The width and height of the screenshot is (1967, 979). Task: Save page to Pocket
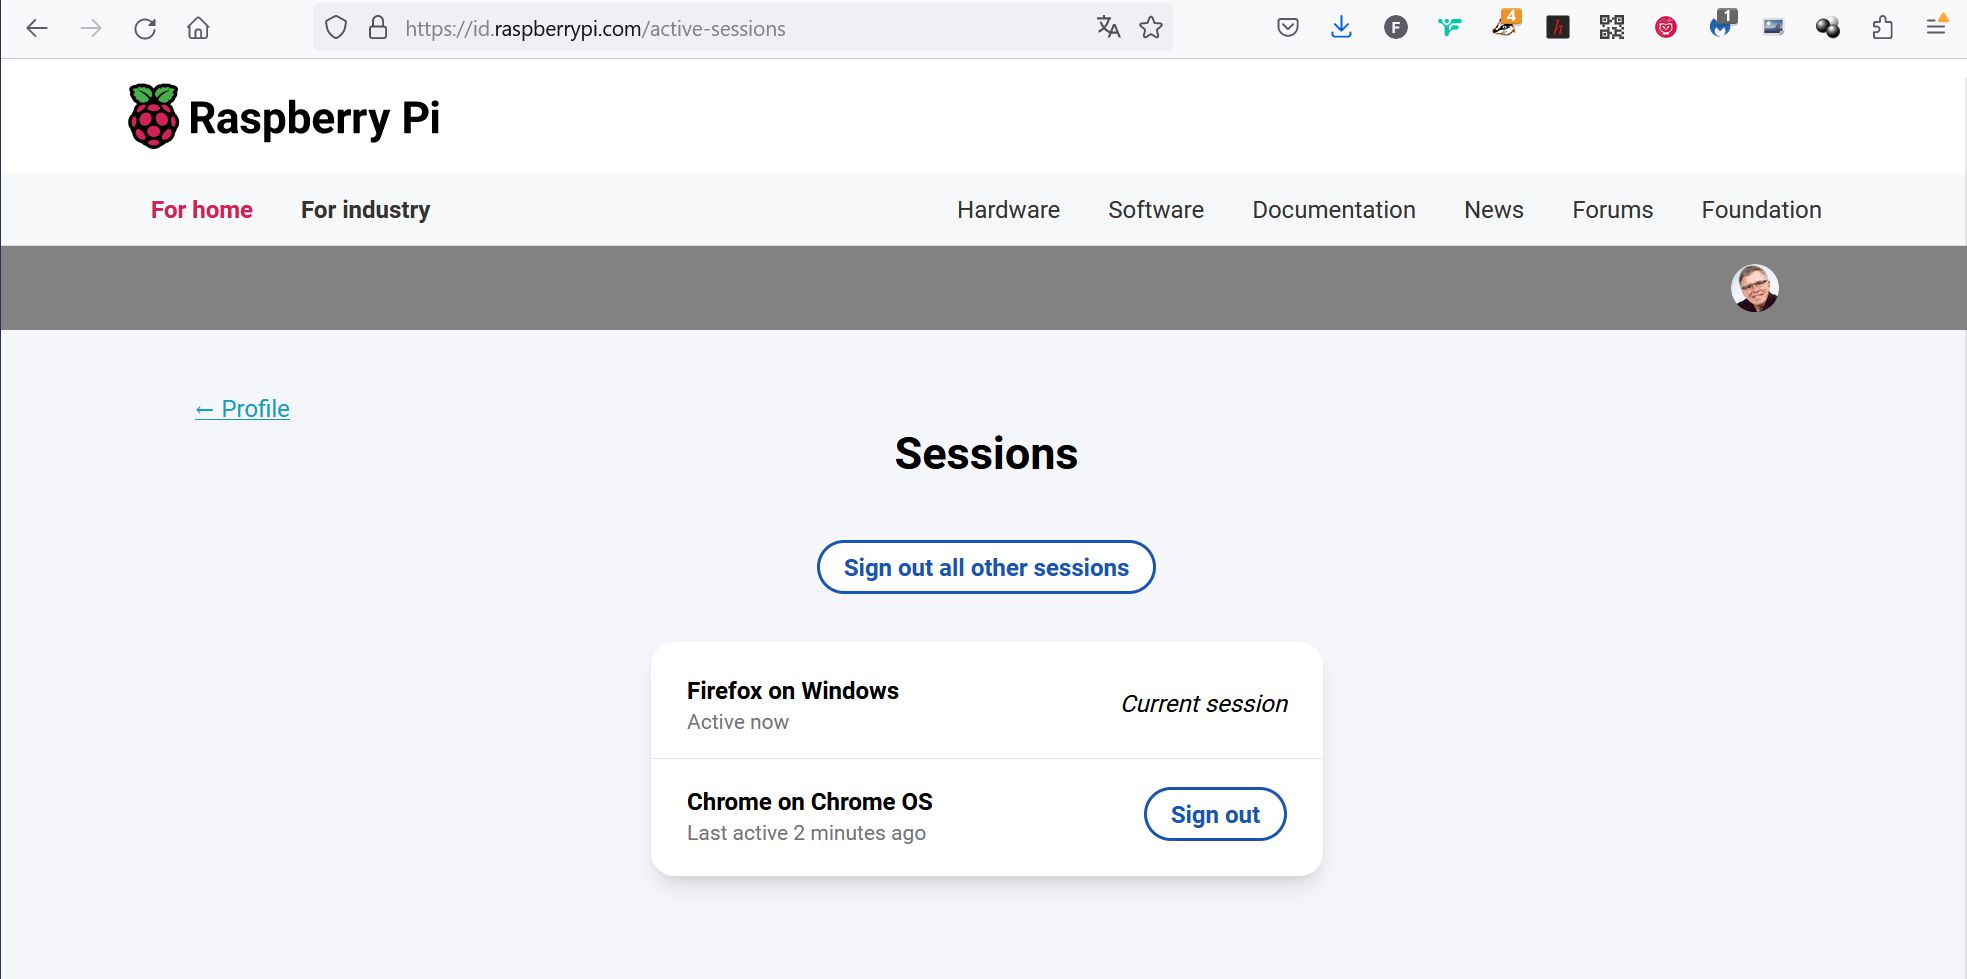[1288, 28]
